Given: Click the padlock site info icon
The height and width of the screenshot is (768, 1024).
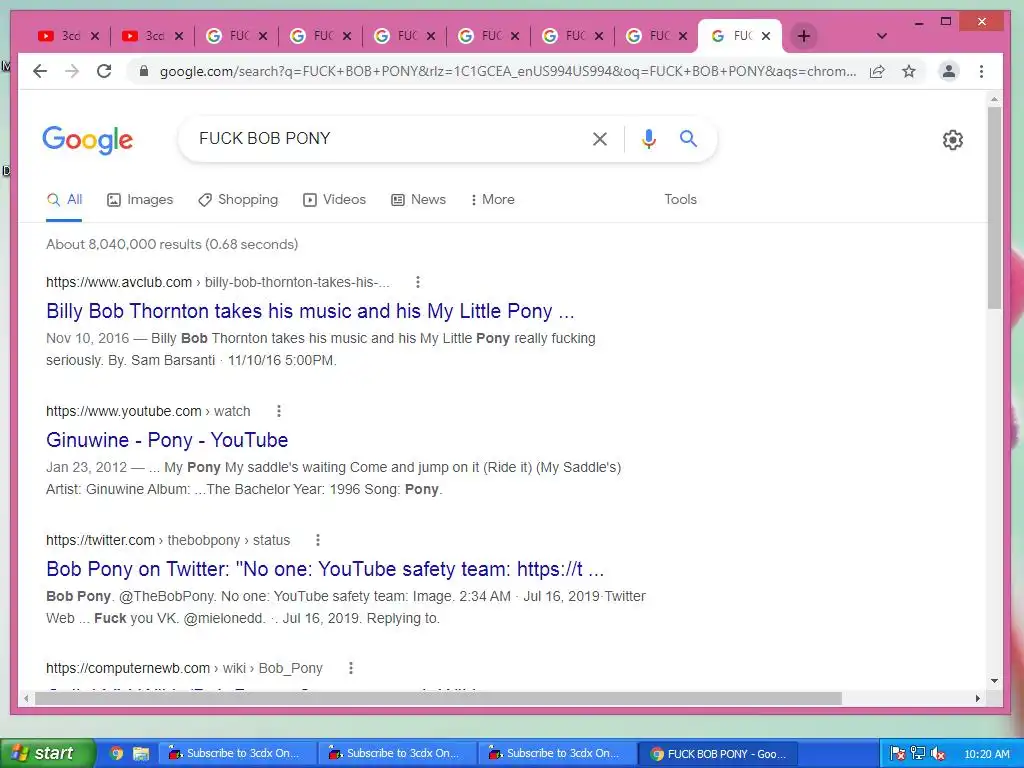Looking at the screenshot, I should [x=144, y=71].
